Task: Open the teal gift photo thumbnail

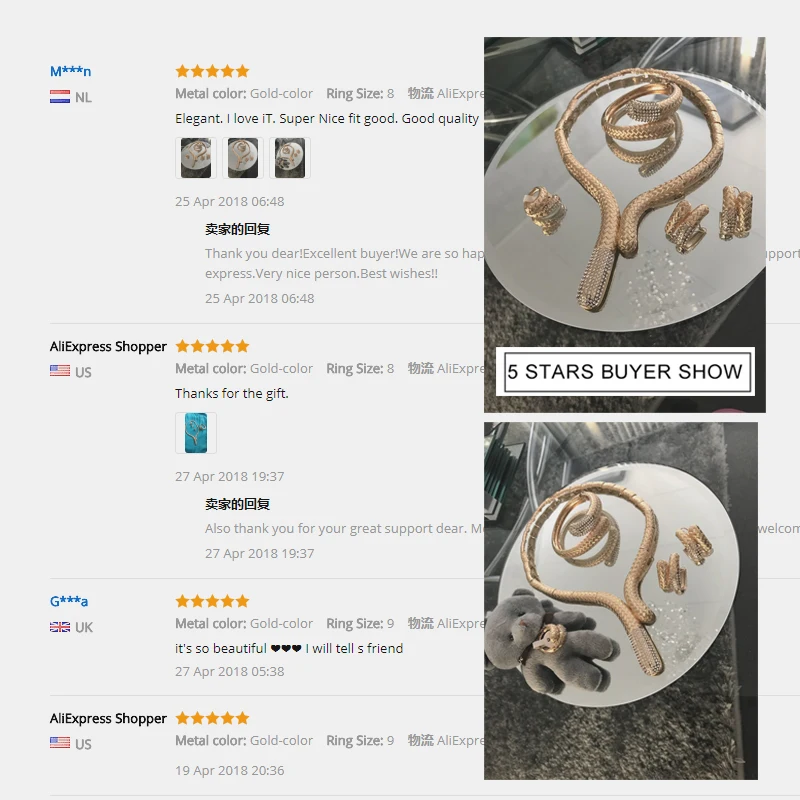Action: 196,433
